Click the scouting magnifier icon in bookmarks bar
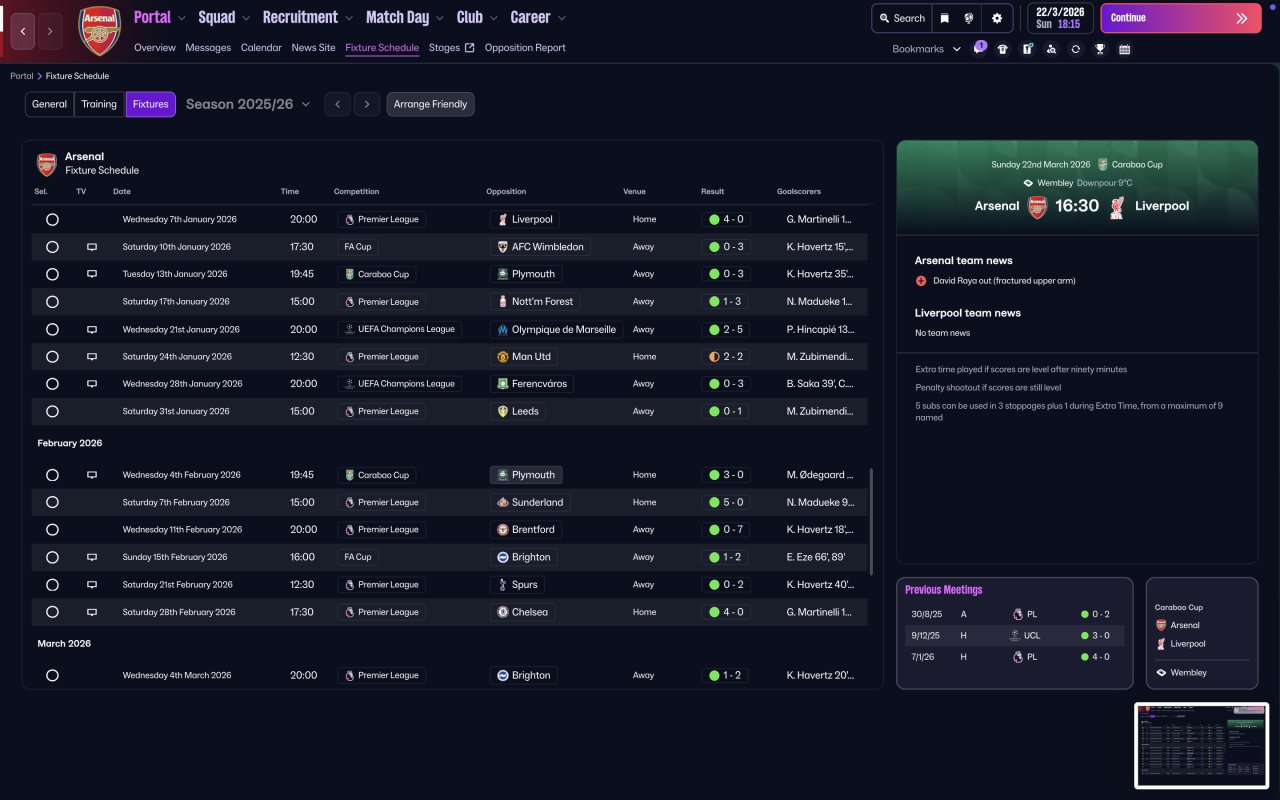Screen dimensions: 1280x800 tap(1051, 49)
